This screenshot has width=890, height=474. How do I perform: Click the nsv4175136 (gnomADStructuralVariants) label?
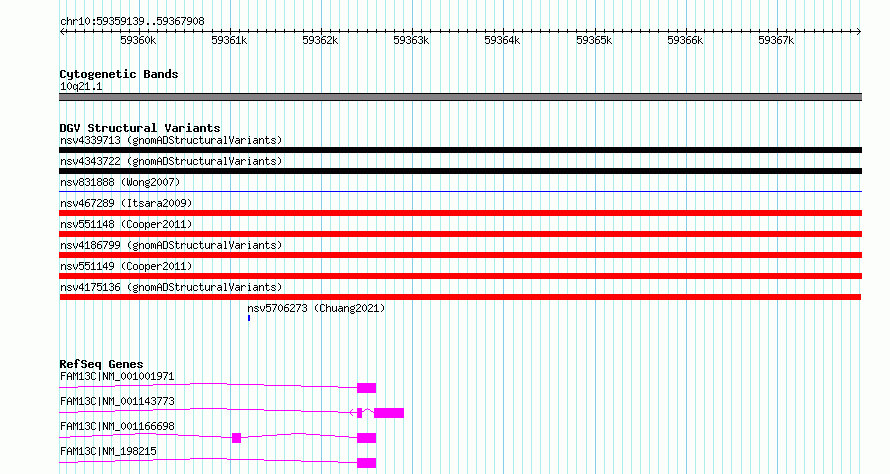click(x=171, y=287)
